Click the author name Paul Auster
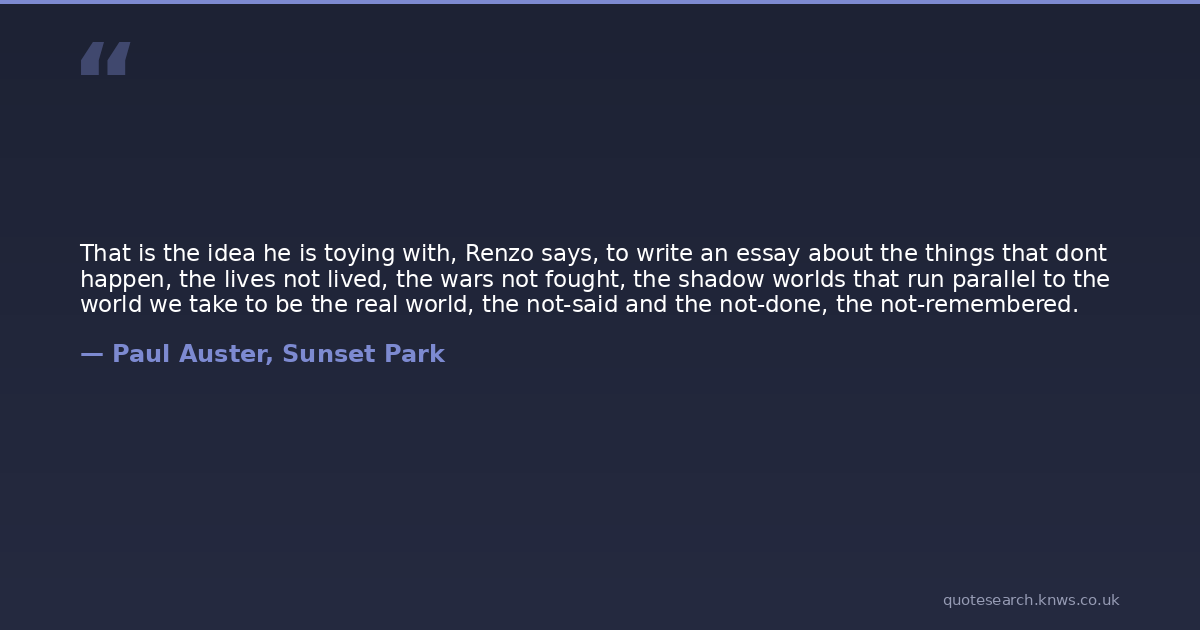Screen dimensions: 1200x630 [192, 354]
